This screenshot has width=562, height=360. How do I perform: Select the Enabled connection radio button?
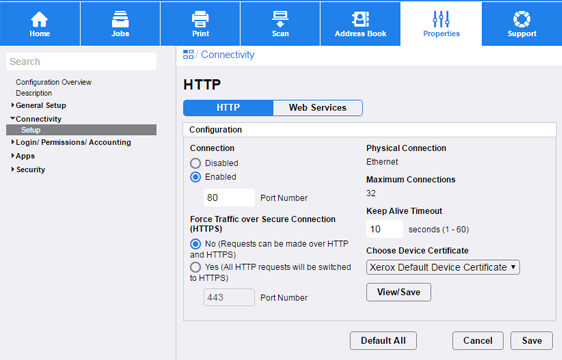point(195,177)
